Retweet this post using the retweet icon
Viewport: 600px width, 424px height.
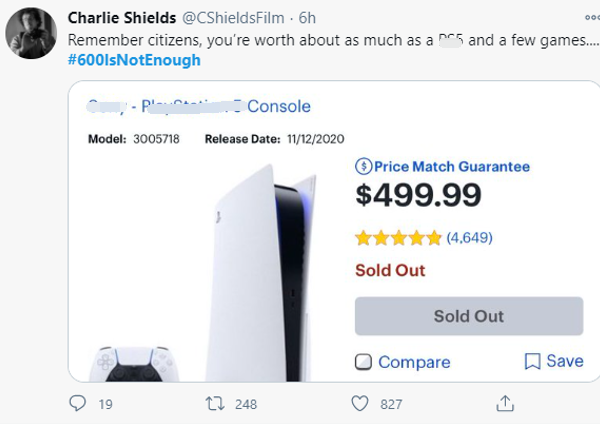point(213,403)
